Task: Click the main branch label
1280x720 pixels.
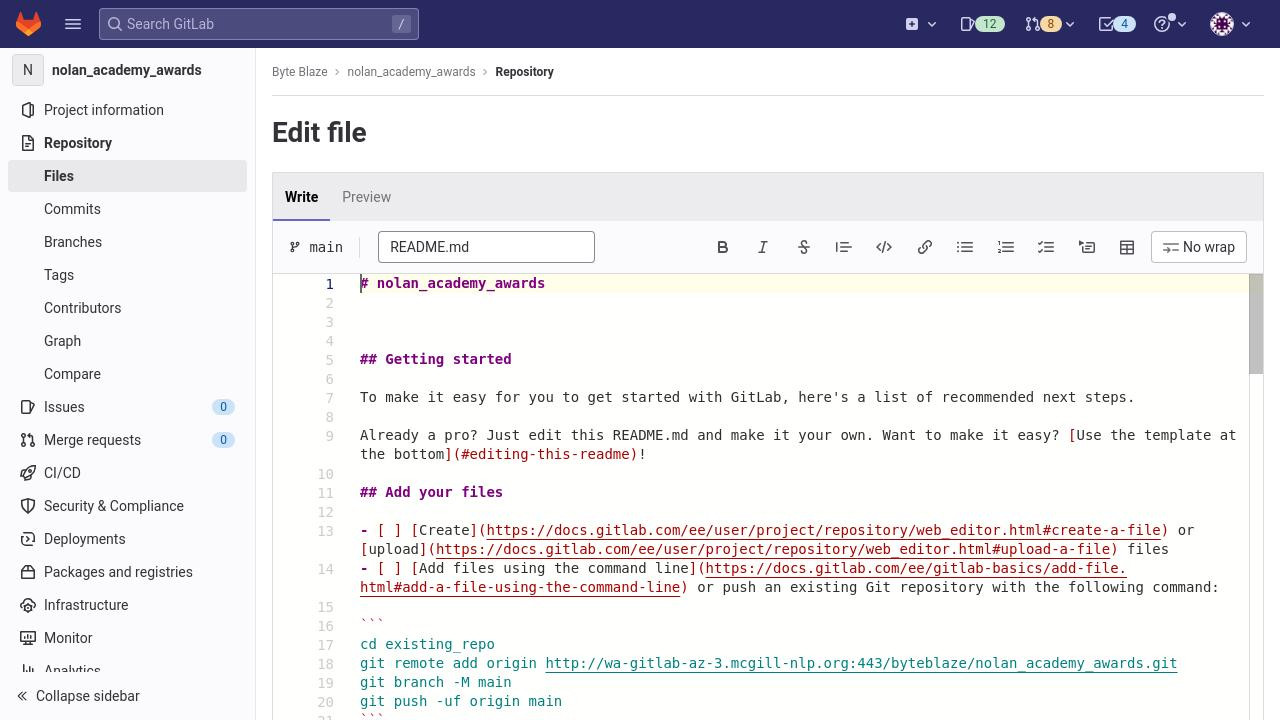Action: pyautogui.click(x=316, y=247)
